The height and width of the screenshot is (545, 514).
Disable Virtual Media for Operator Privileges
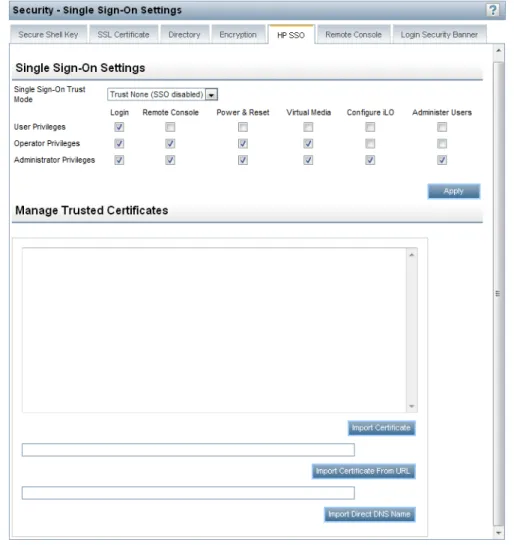pyautogui.click(x=308, y=144)
